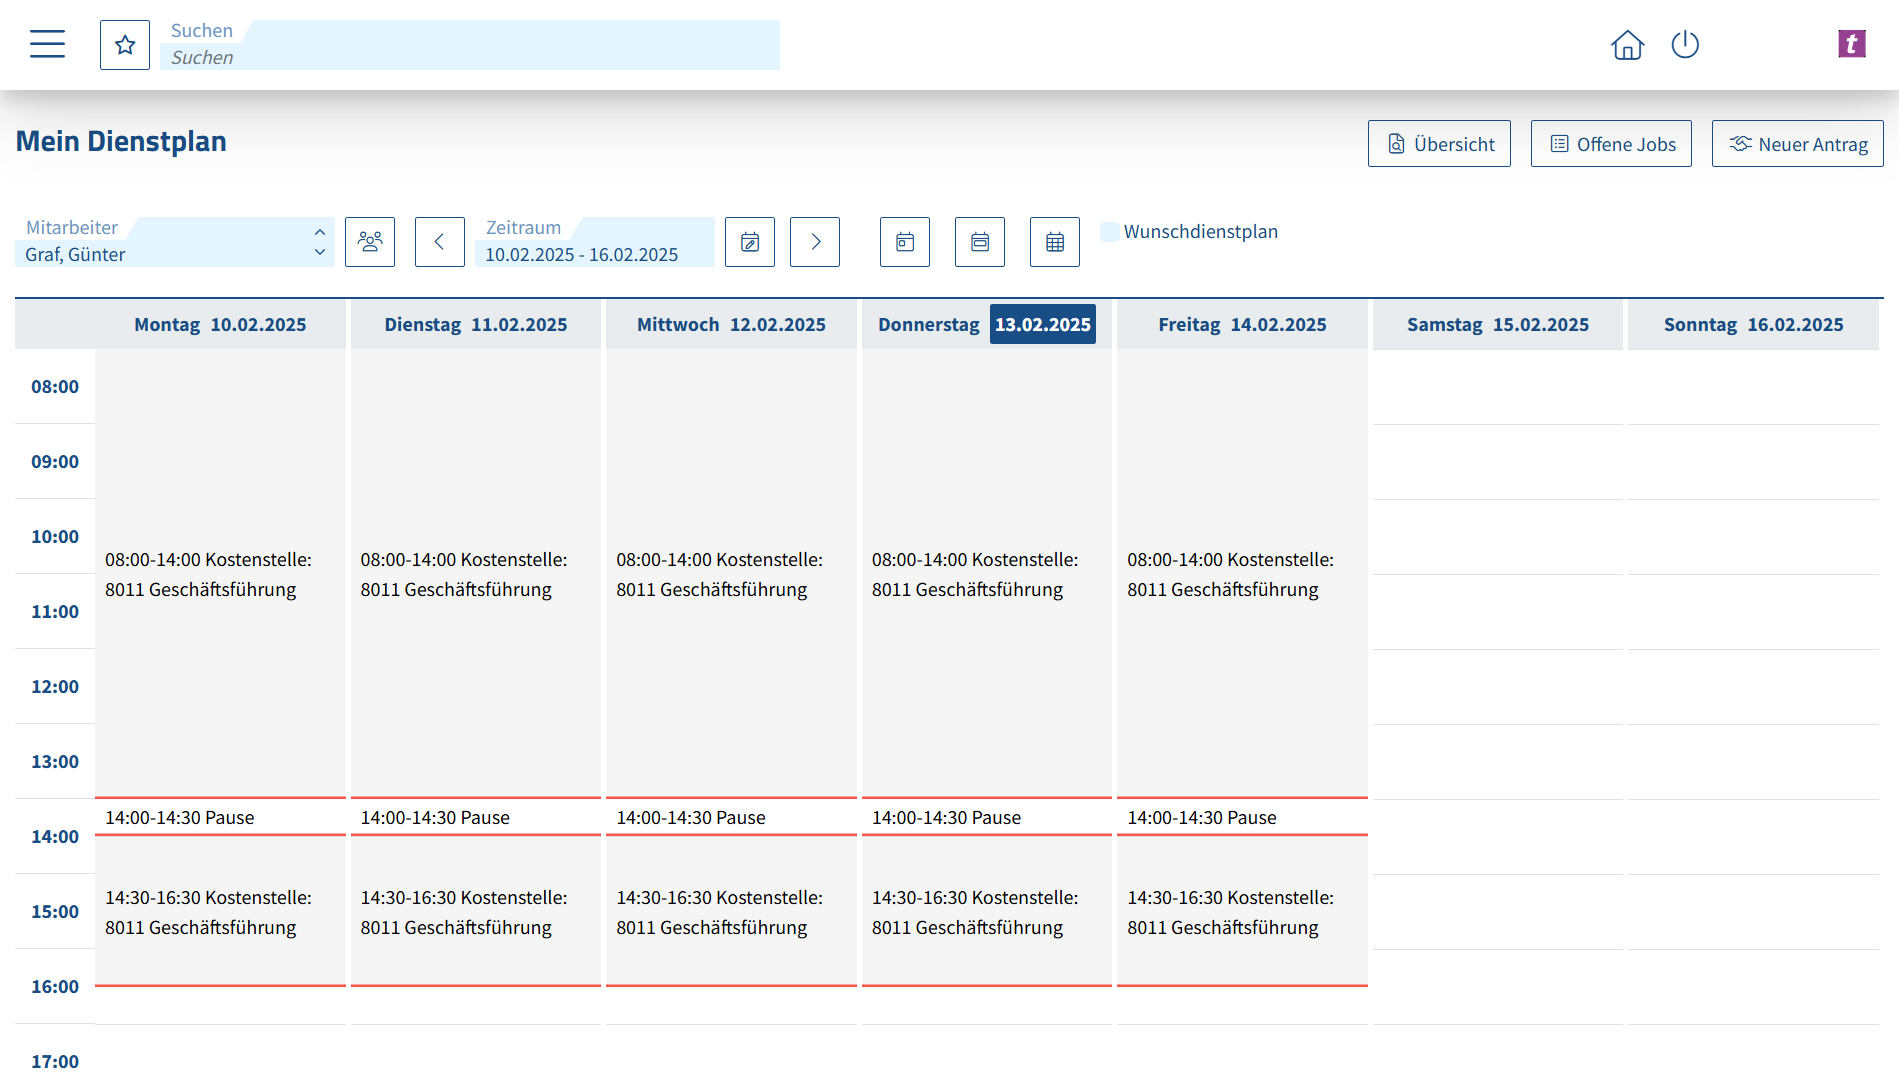Step to previous employee with up chevron
The image size is (1899, 1080).
click(x=320, y=230)
